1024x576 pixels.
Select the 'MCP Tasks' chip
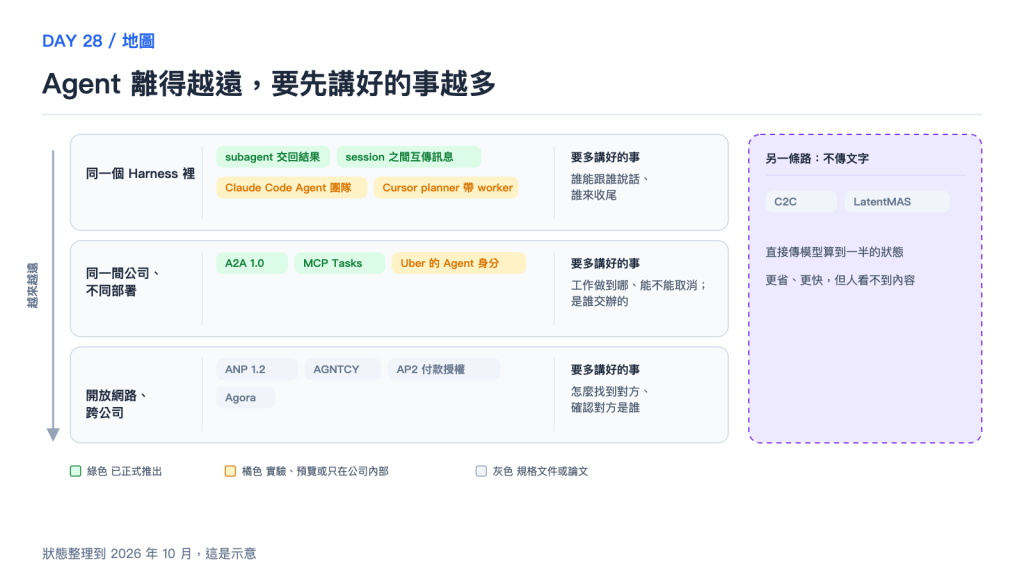tap(340, 263)
